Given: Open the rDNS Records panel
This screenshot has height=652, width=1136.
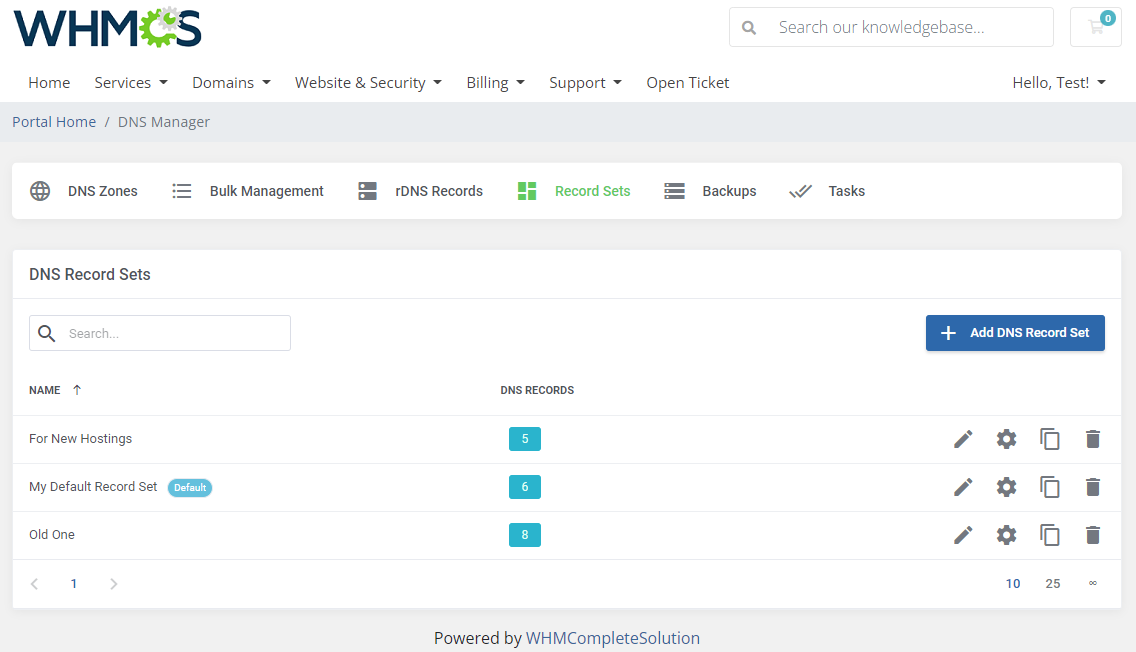Looking at the screenshot, I should coord(366,190).
